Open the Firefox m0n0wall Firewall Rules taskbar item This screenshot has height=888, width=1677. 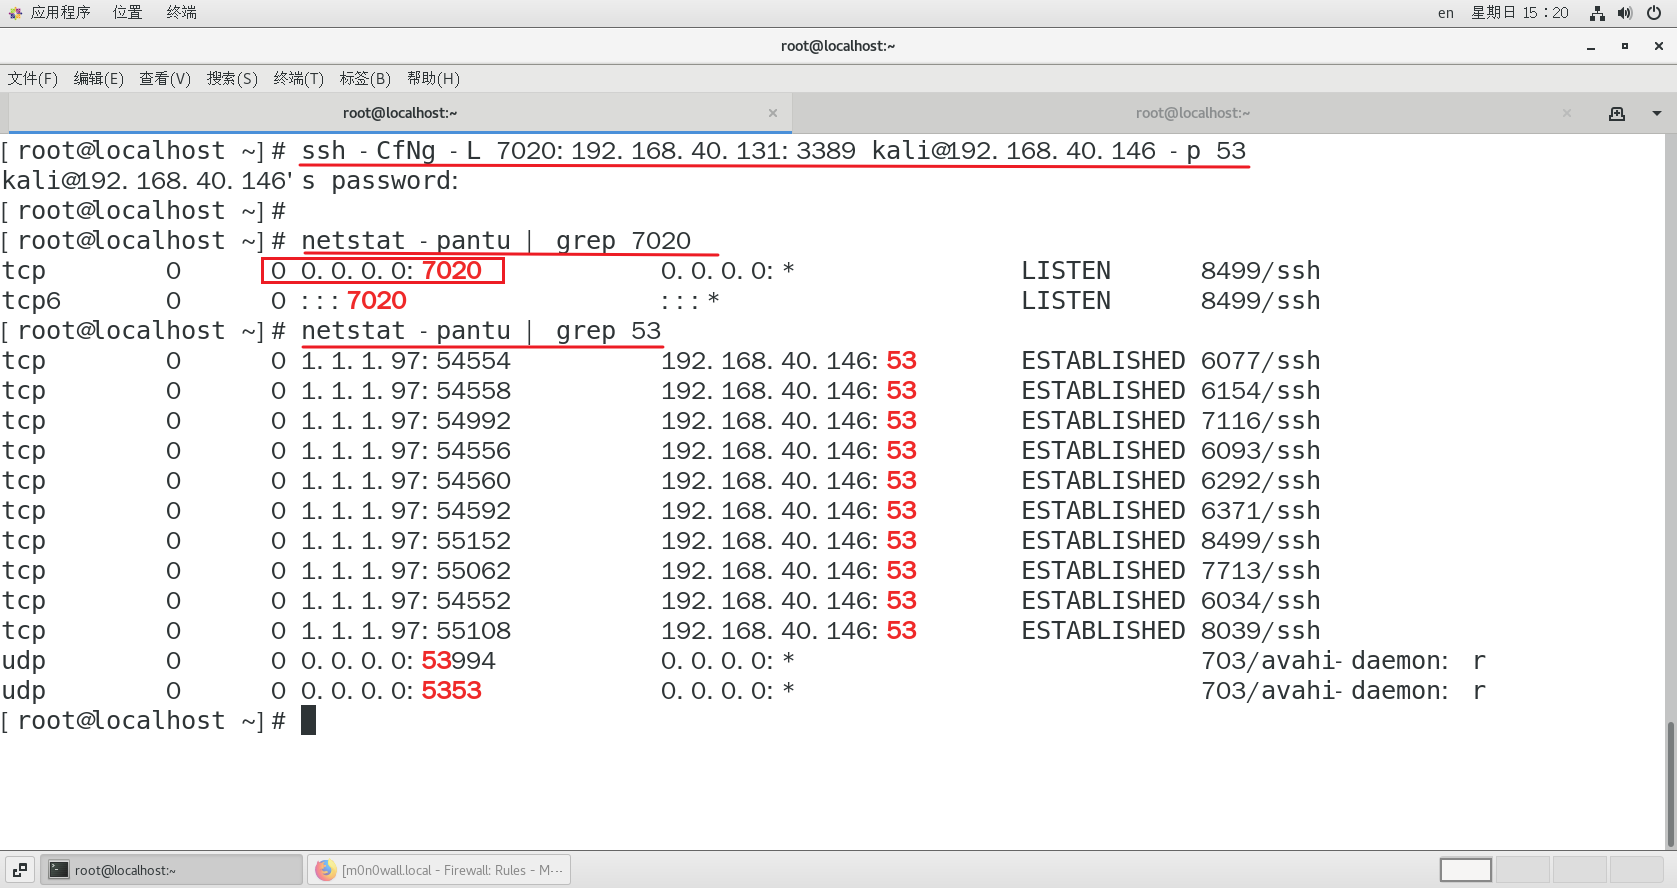[439, 870]
